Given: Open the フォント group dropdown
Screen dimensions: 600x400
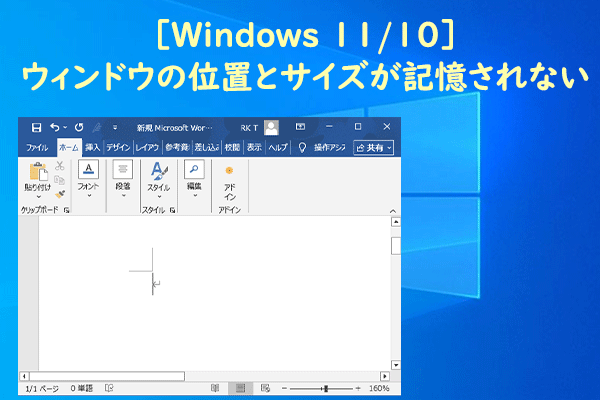Looking at the screenshot, I should 88,178.
